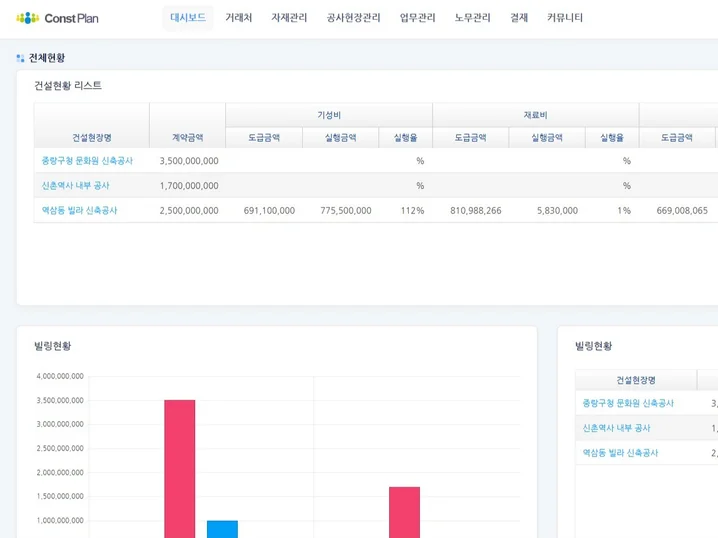The height and width of the screenshot is (538, 718).
Task: Click the blue bar in 빌링현황 chart
Action: pyautogui.click(x=222, y=529)
